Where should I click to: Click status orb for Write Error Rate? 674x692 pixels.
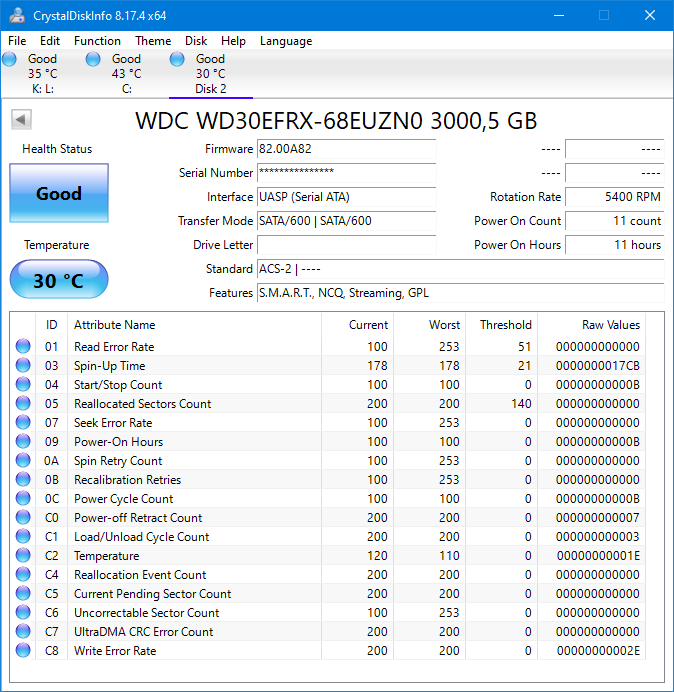click(23, 651)
